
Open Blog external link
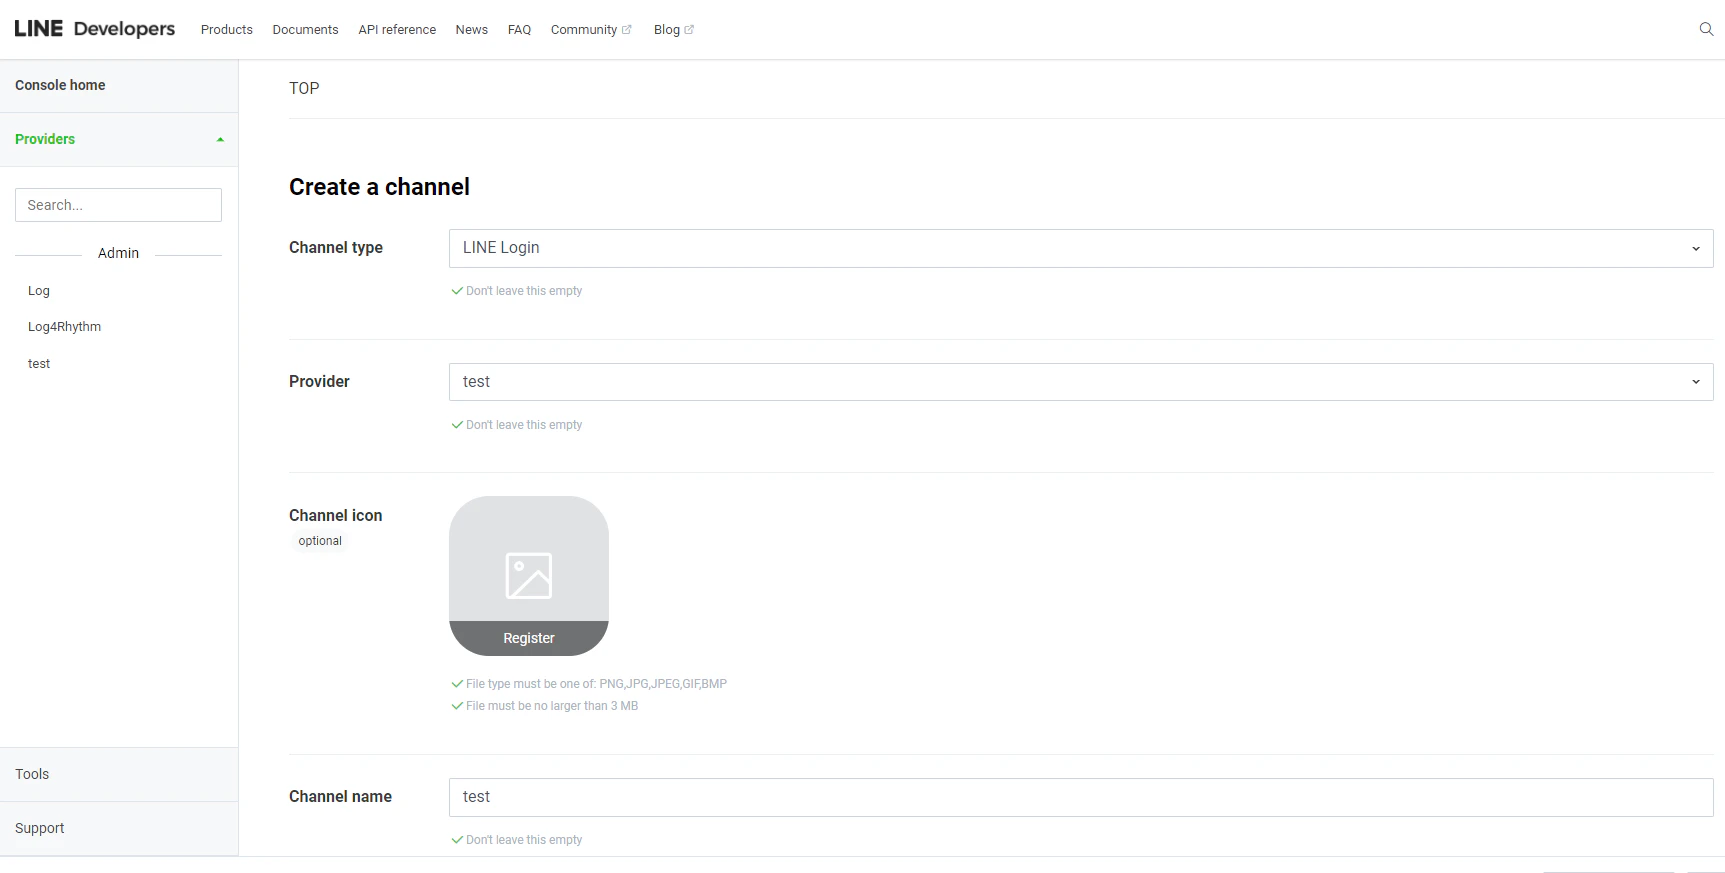(x=674, y=30)
